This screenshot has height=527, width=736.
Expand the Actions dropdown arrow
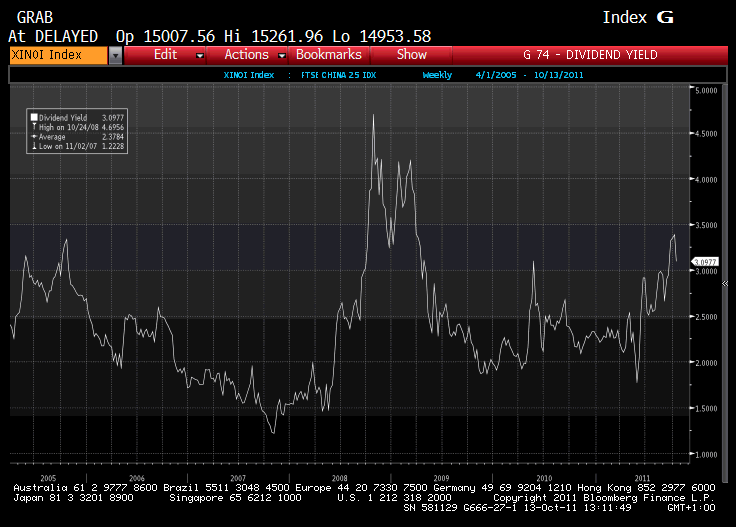tap(282, 55)
